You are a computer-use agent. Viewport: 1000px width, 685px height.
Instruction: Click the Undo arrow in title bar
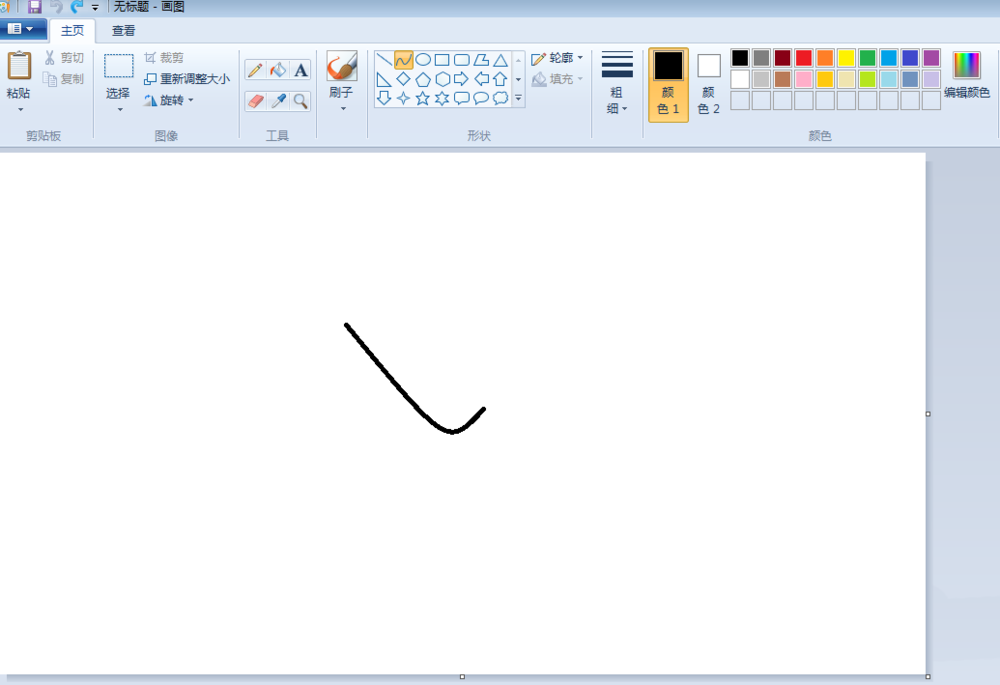56,7
